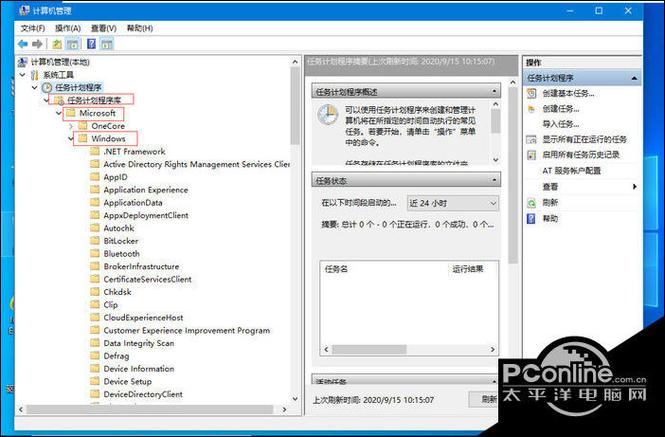Click the 刷新 button at bottom of summary
The image size is (665, 437).
click(483, 399)
